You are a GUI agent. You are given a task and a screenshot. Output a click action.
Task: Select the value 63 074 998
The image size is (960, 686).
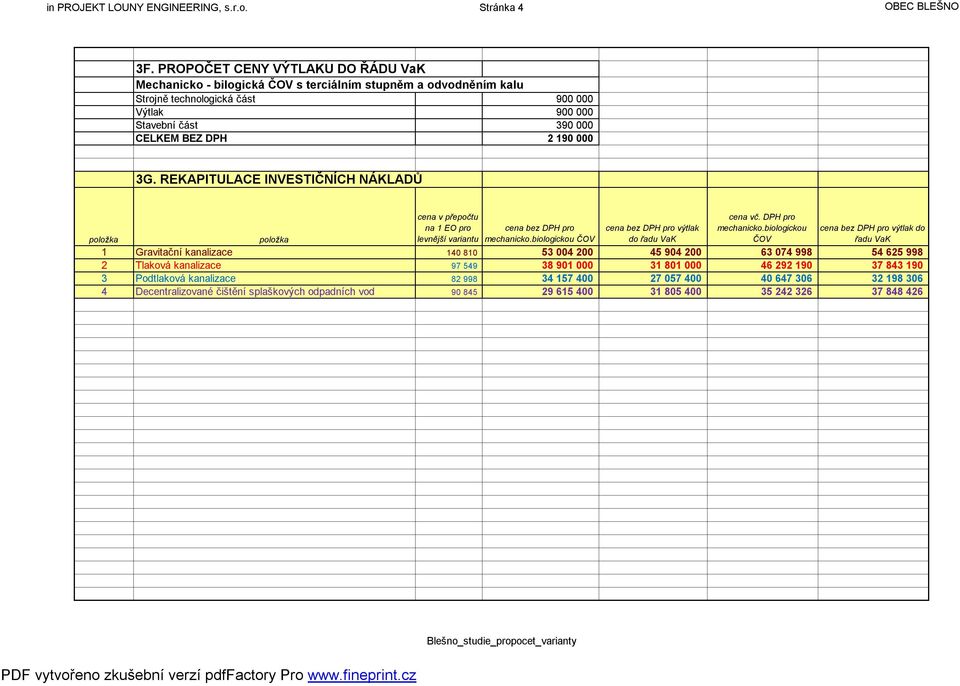[x=786, y=252]
